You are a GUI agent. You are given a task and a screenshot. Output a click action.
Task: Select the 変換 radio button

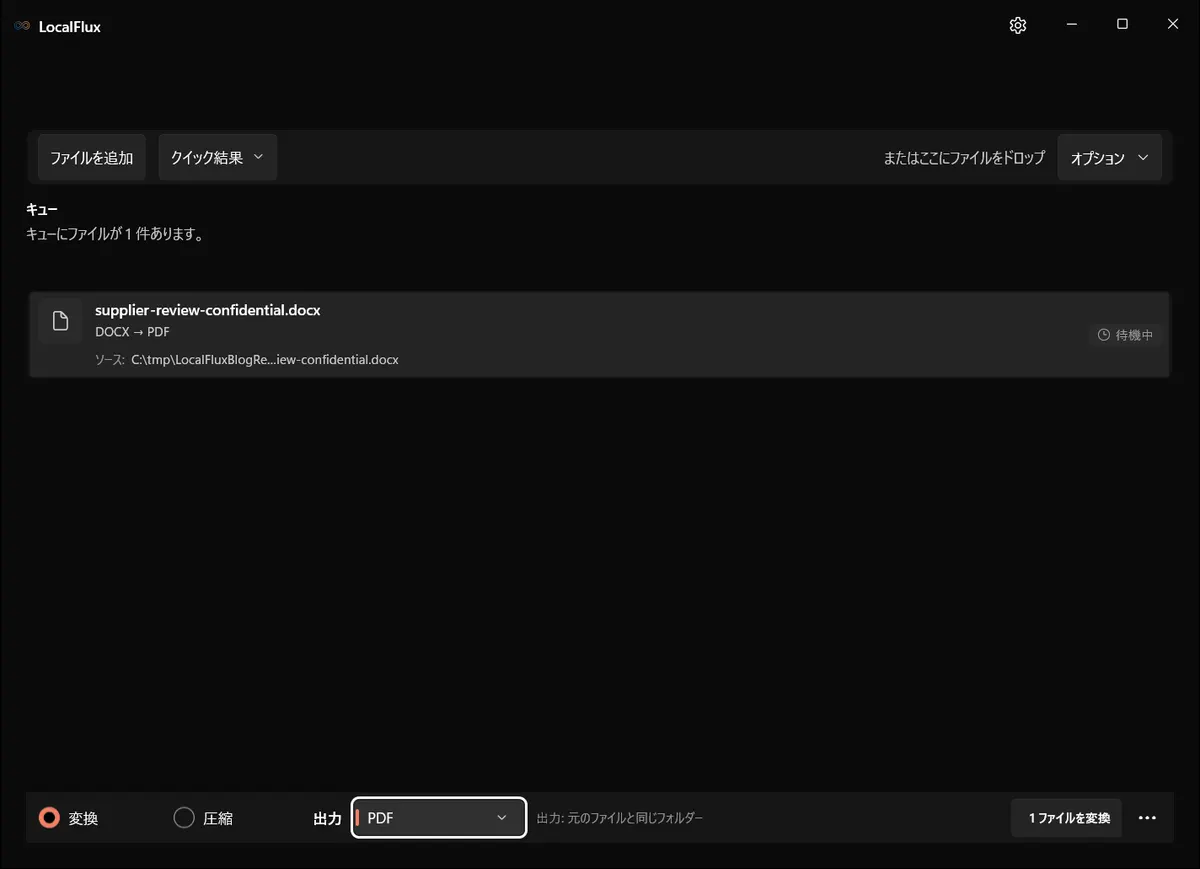coord(49,818)
